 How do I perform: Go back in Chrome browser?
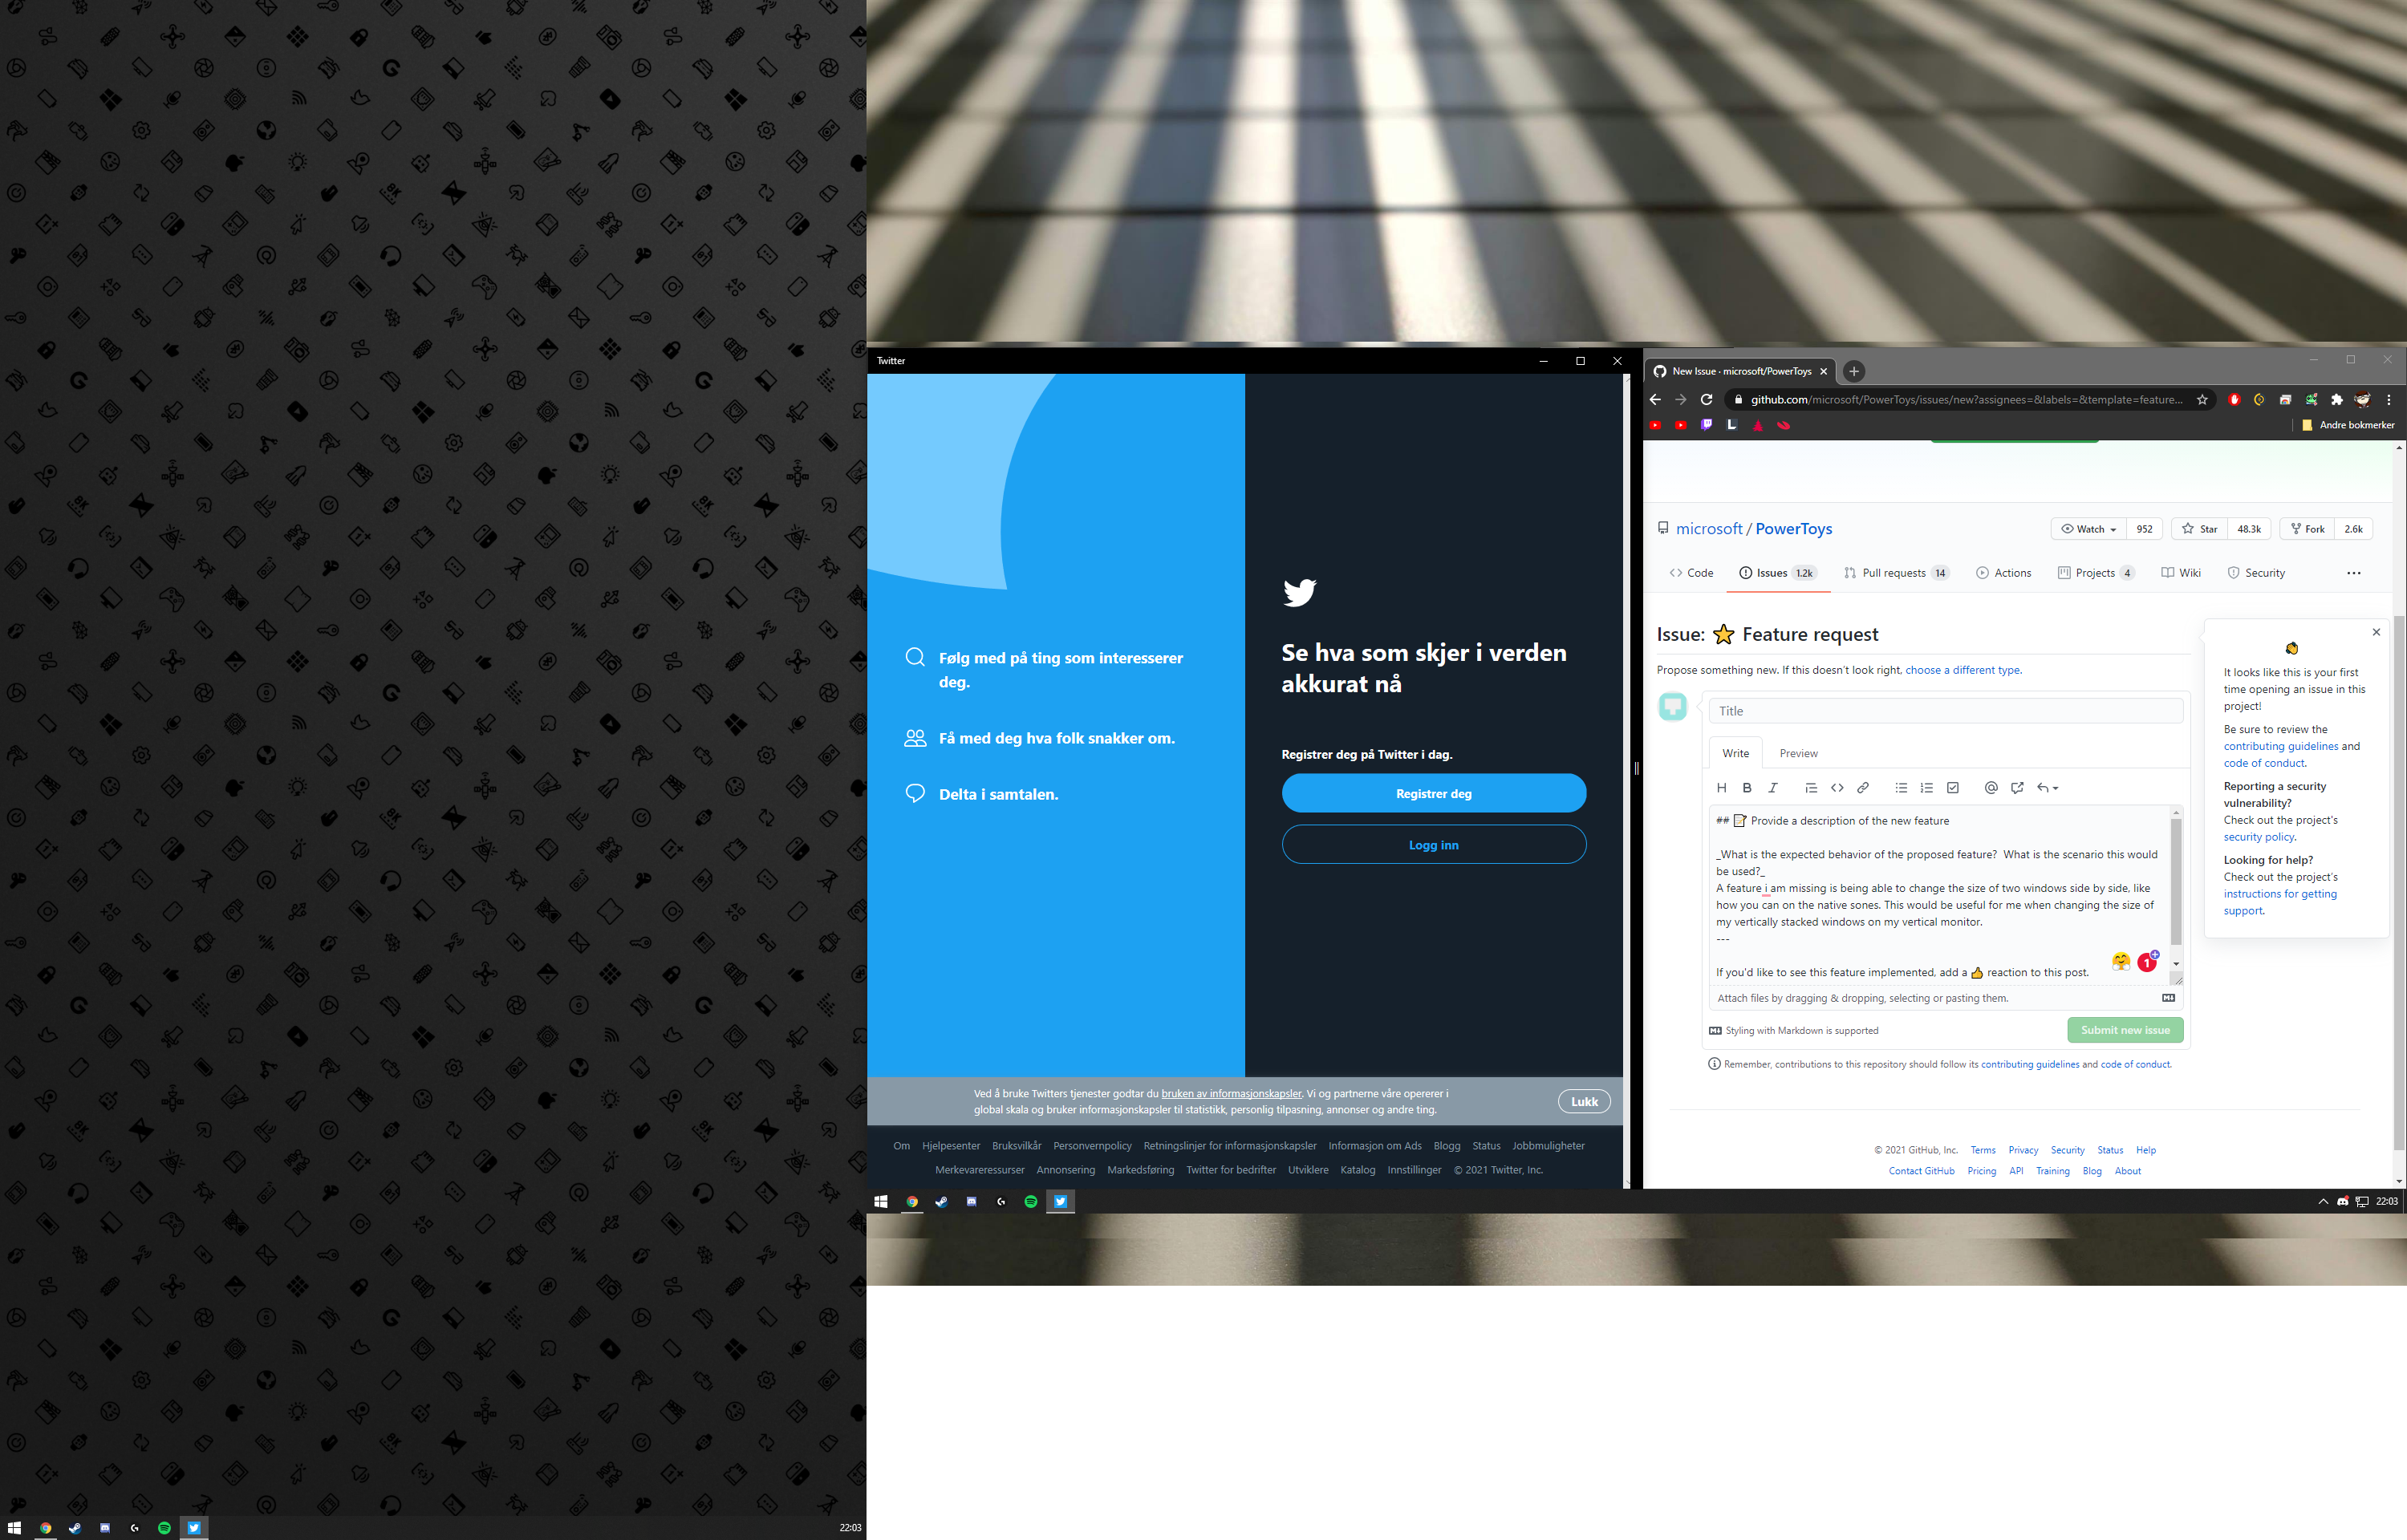(x=1655, y=400)
